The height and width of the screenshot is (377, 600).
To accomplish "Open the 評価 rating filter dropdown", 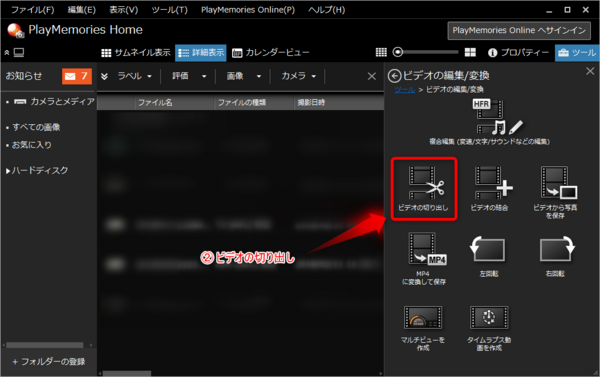I will pos(189,76).
